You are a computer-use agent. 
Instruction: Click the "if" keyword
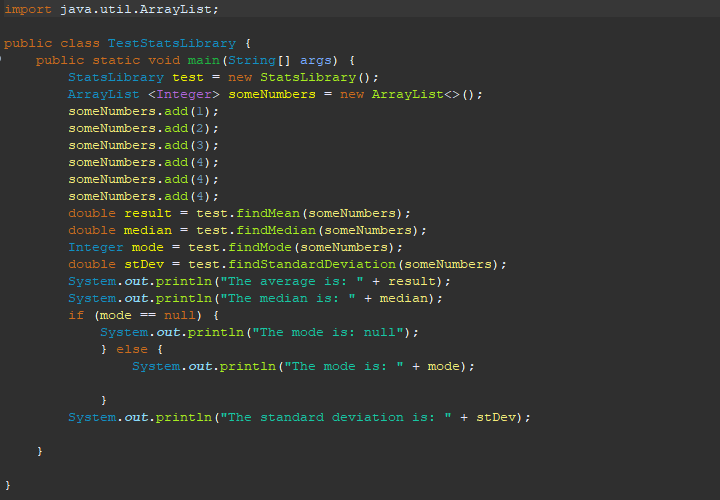[76, 315]
